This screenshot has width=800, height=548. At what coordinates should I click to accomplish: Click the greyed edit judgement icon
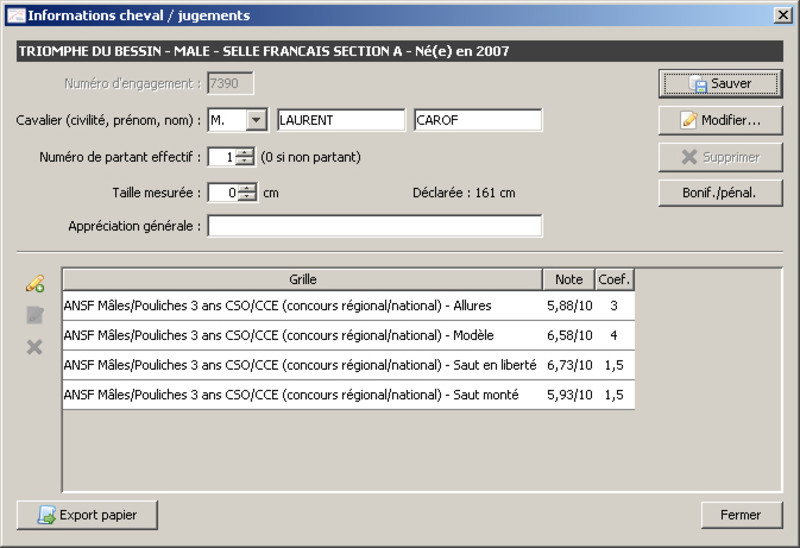click(x=35, y=315)
